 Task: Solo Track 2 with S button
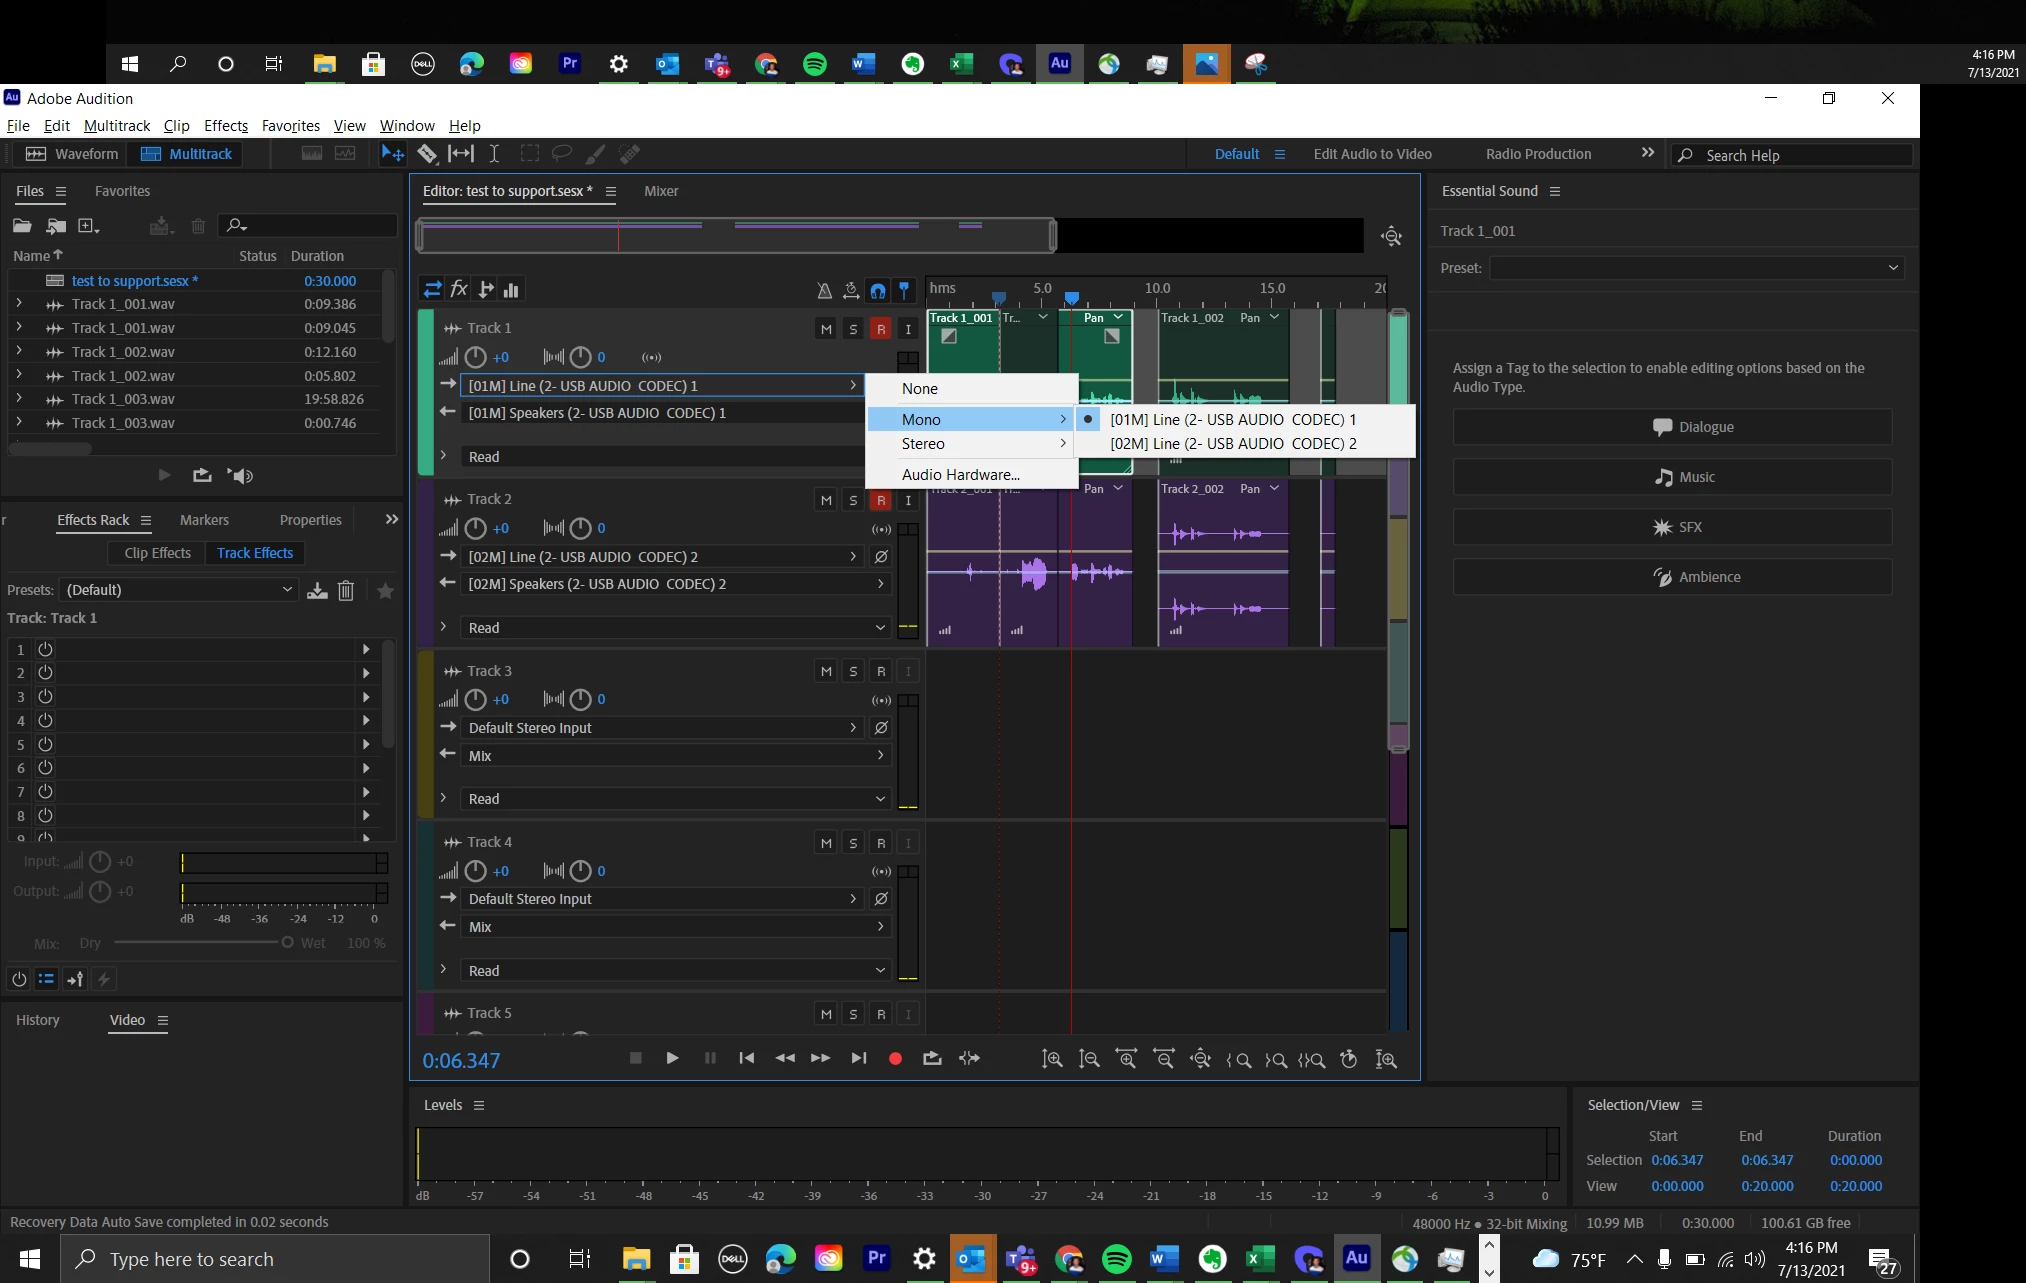pos(853,500)
